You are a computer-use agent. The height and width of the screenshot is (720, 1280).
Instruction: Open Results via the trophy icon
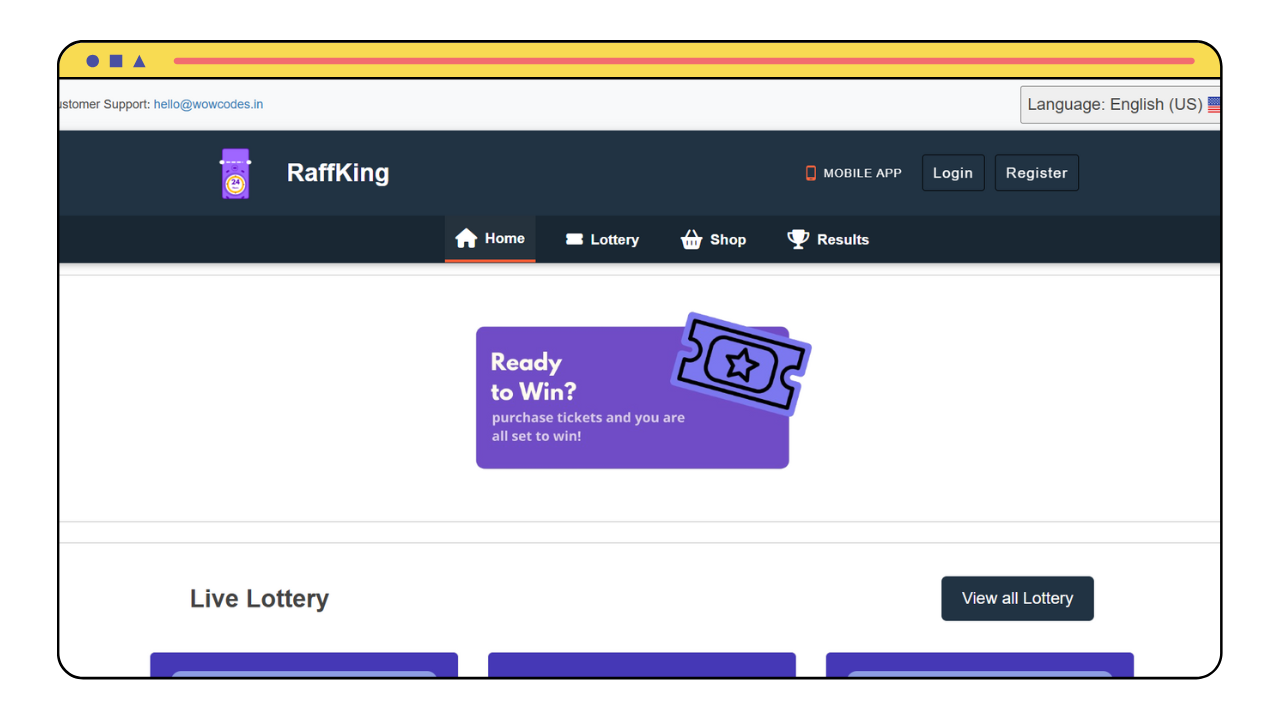click(798, 239)
